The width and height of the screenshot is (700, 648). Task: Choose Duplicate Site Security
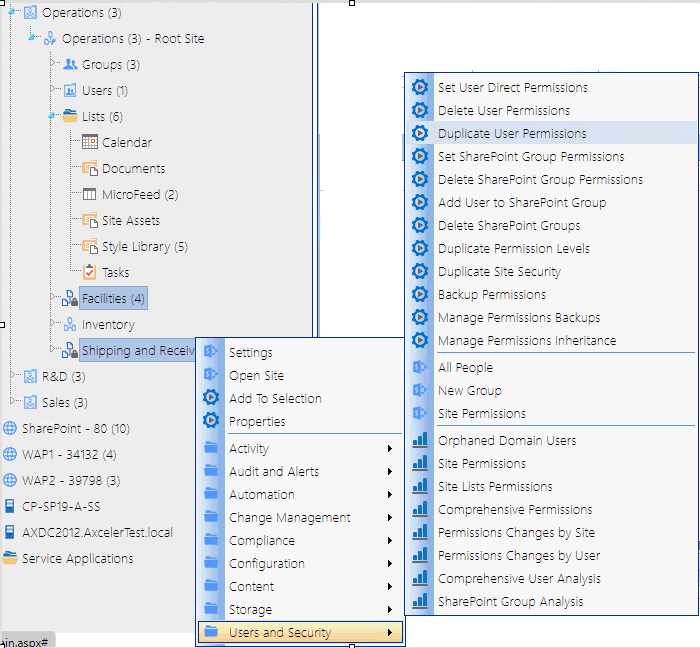click(552, 271)
